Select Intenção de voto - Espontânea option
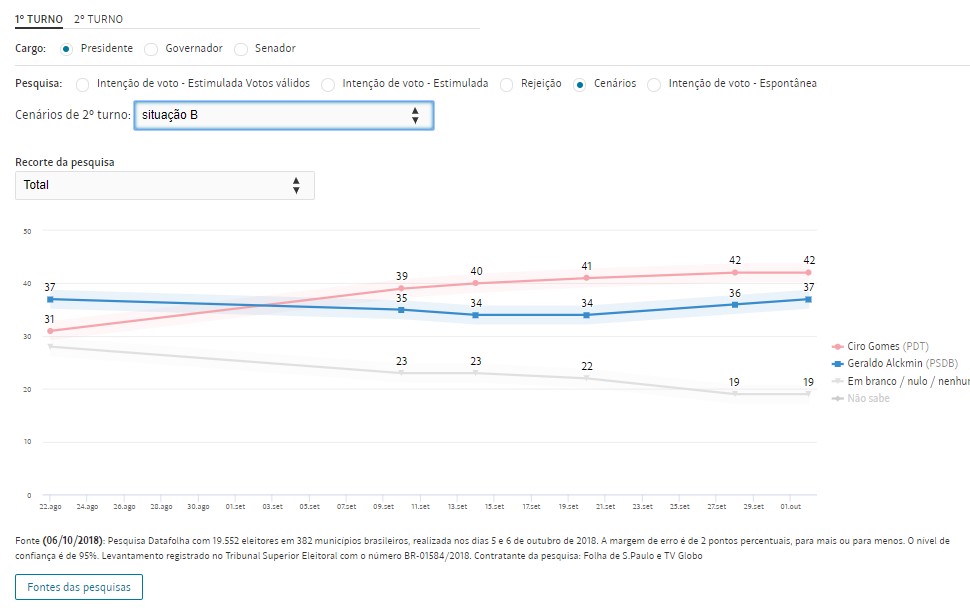This screenshot has height=611, width=970. pos(654,84)
